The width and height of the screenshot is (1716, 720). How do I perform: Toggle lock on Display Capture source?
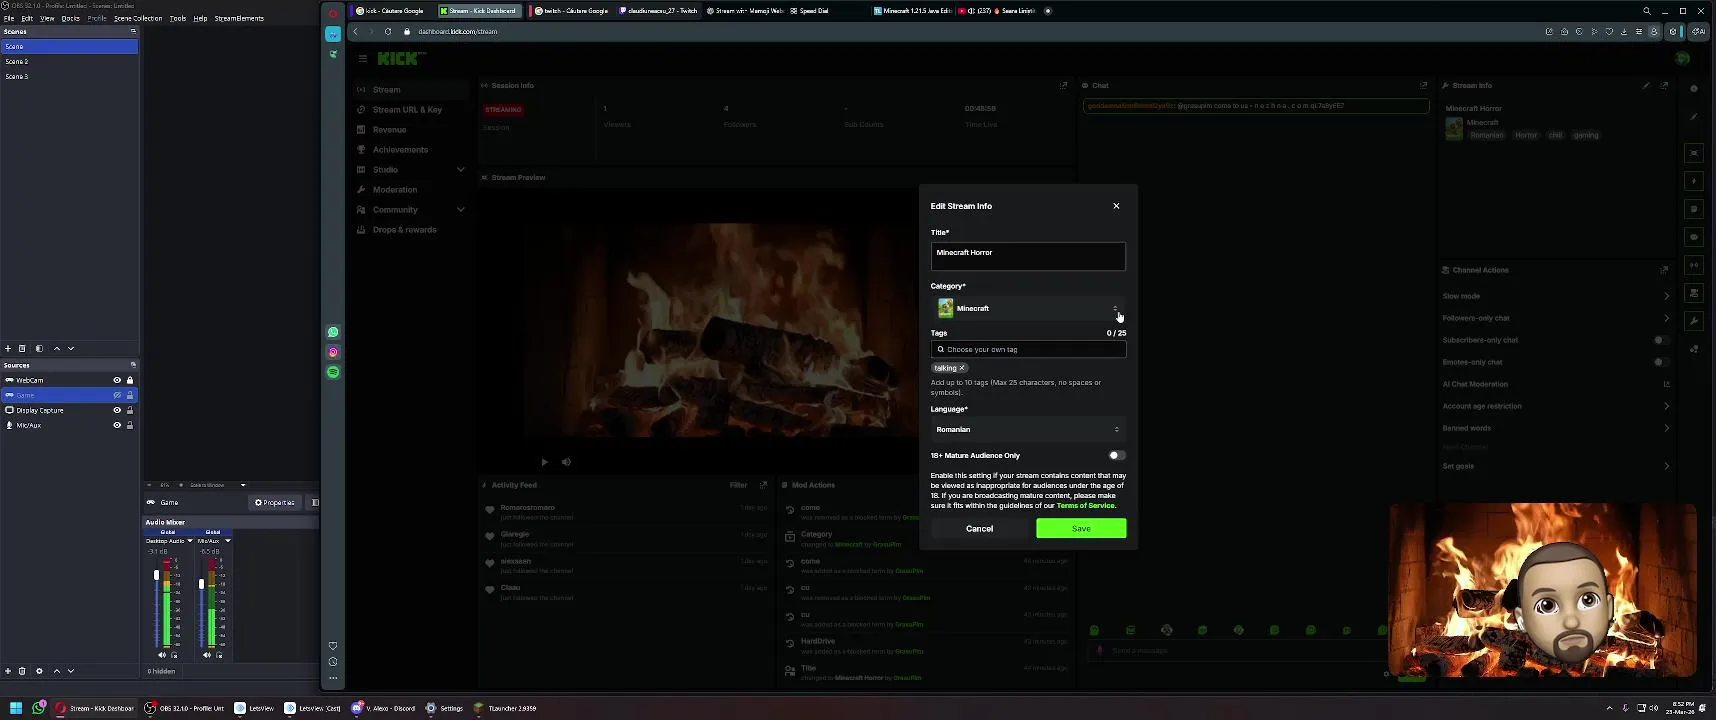pos(130,410)
